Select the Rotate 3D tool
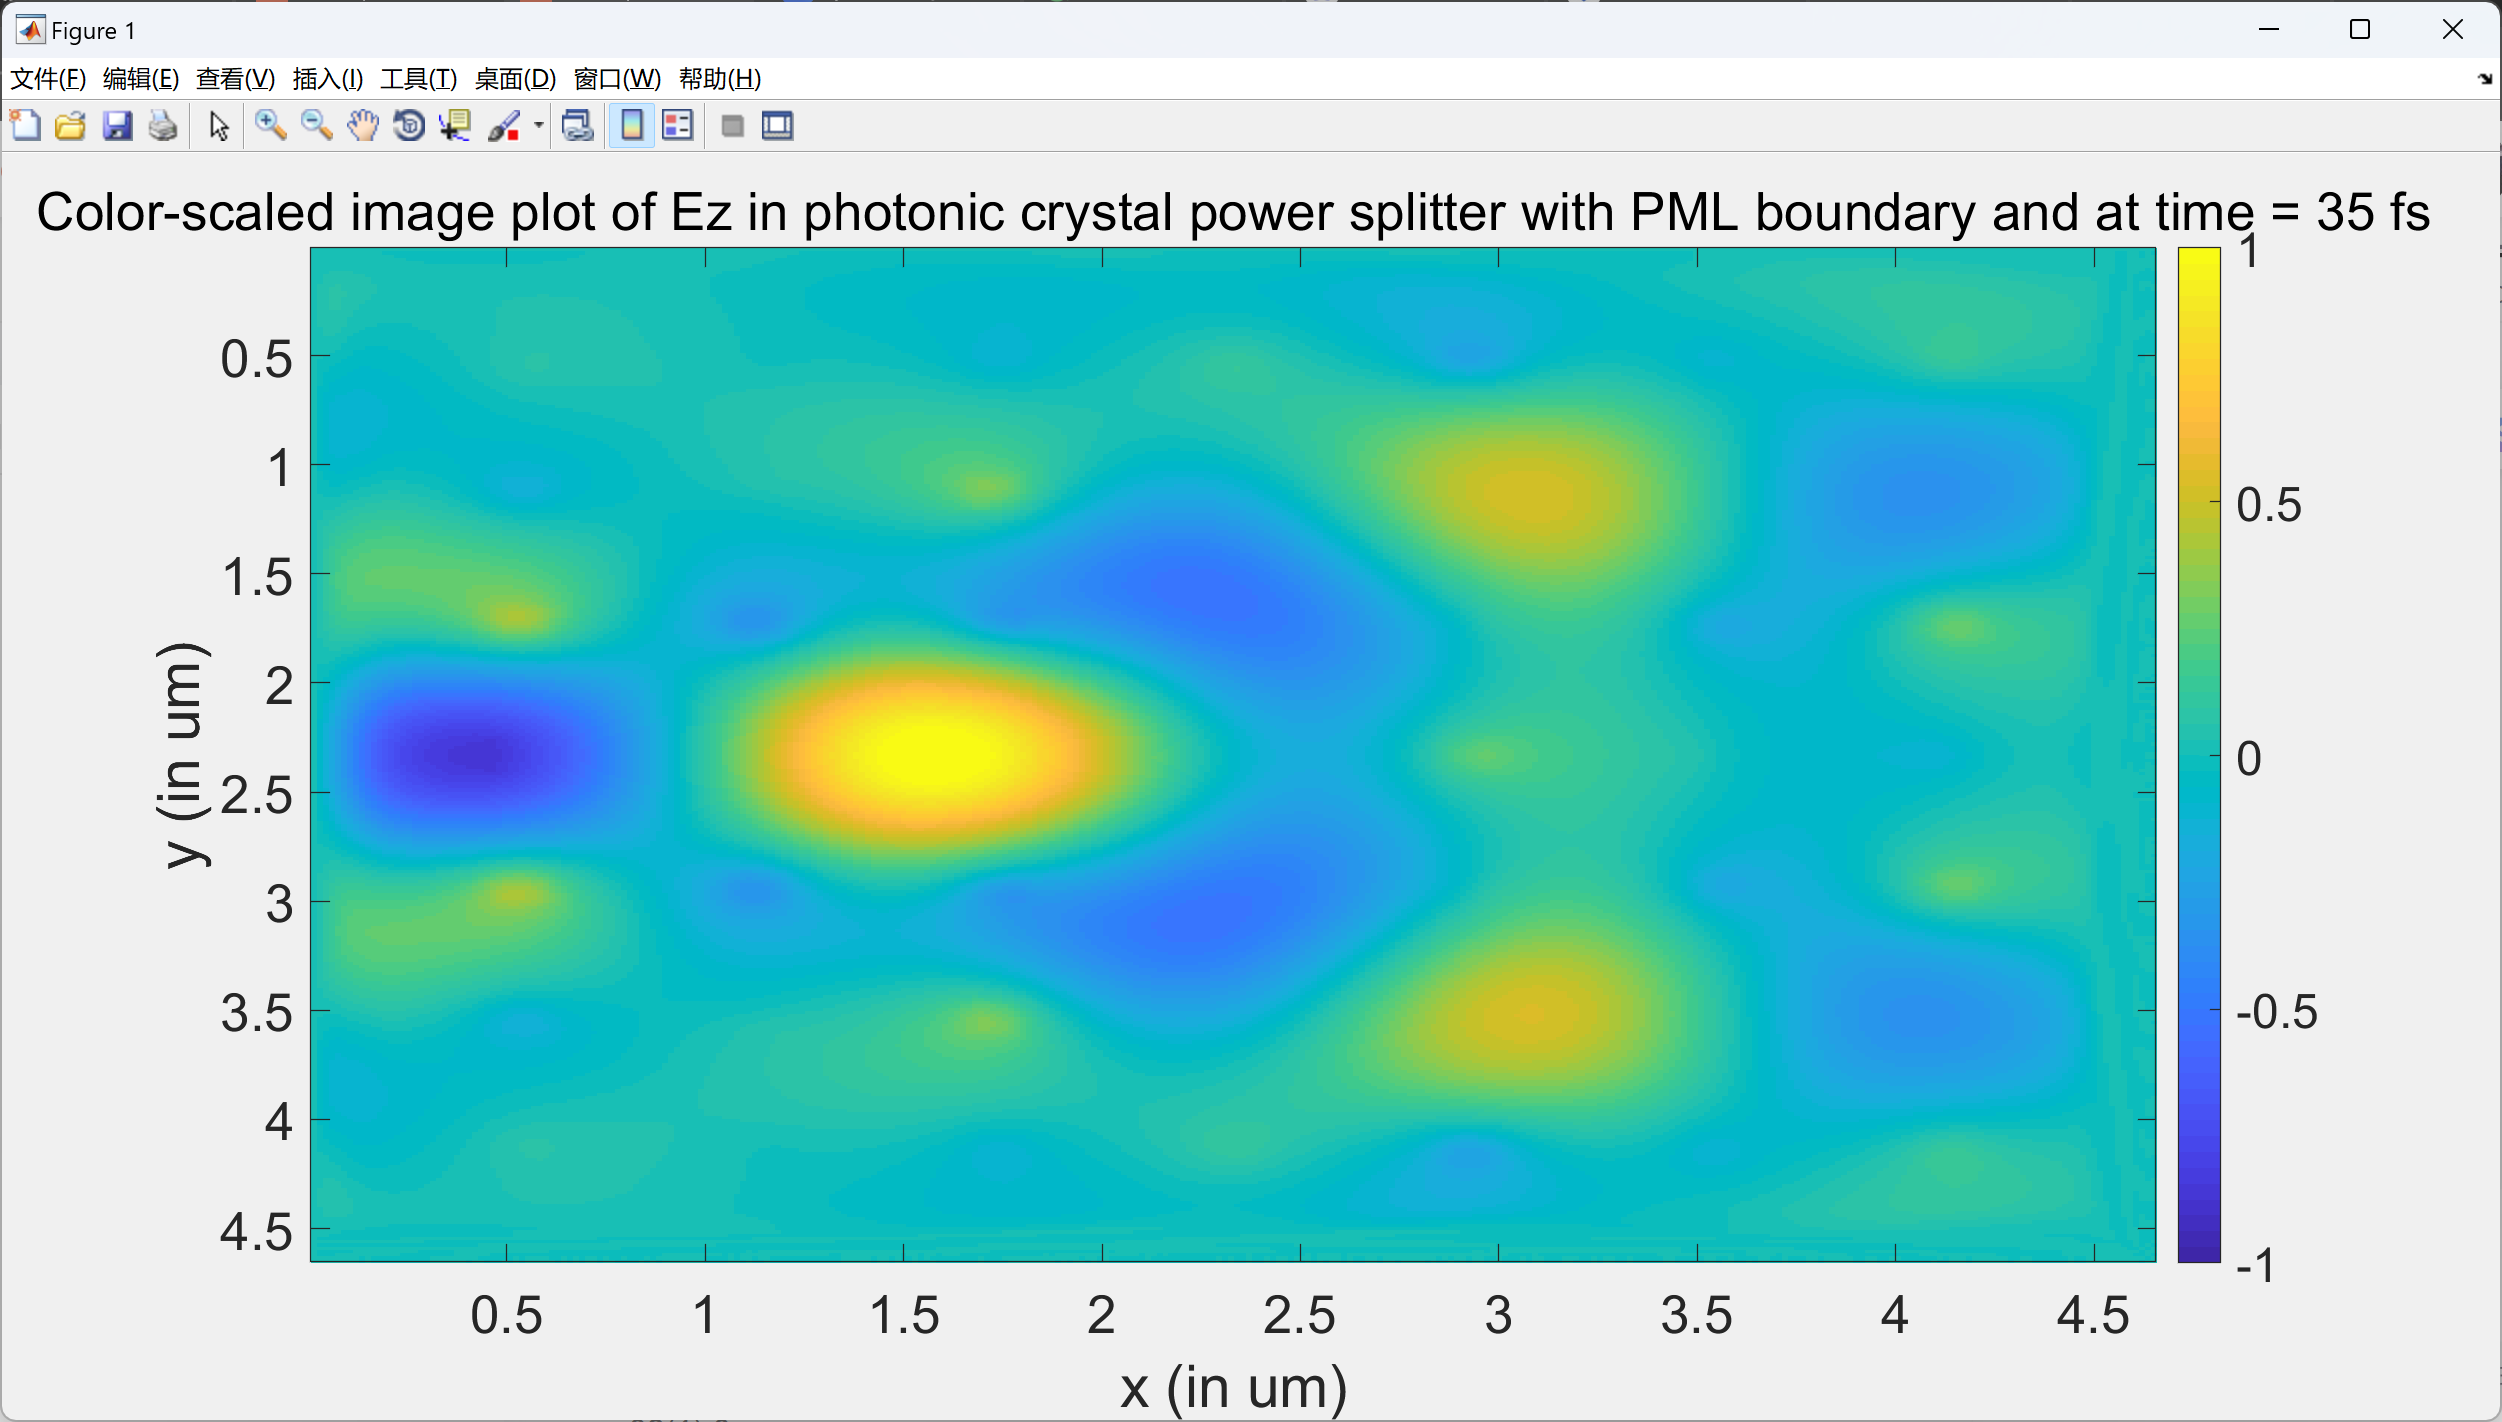The image size is (2502, 1422). point(409,126)
